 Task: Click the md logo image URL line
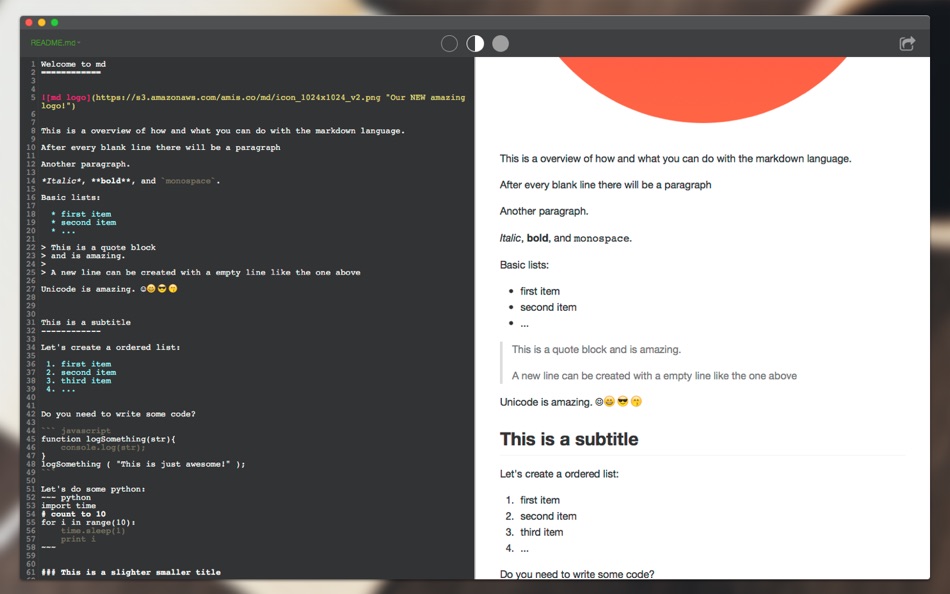(253, 101)
